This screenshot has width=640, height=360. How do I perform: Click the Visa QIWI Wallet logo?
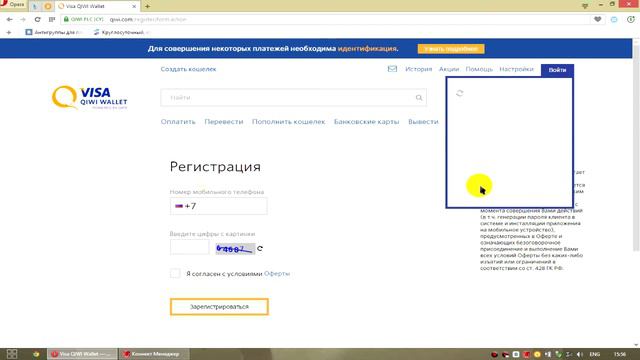tap(89, 97)
